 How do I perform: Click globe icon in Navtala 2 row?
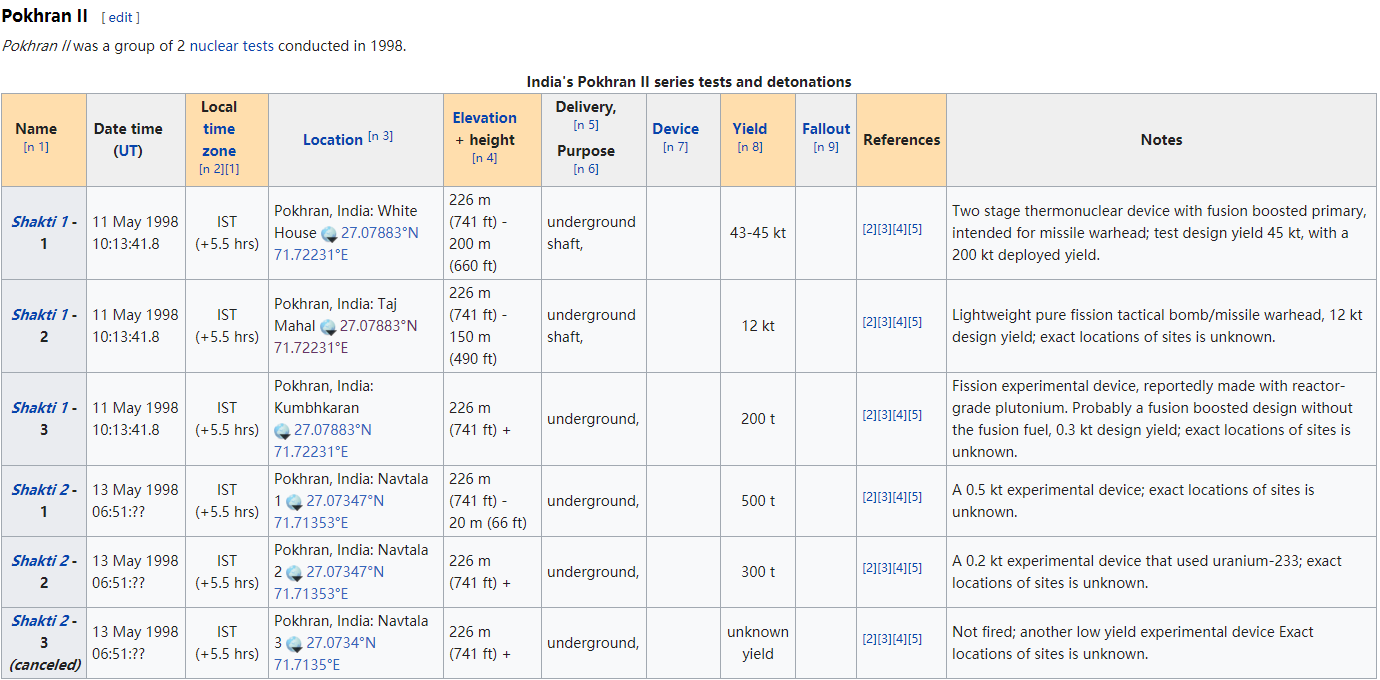pos(295,573)
